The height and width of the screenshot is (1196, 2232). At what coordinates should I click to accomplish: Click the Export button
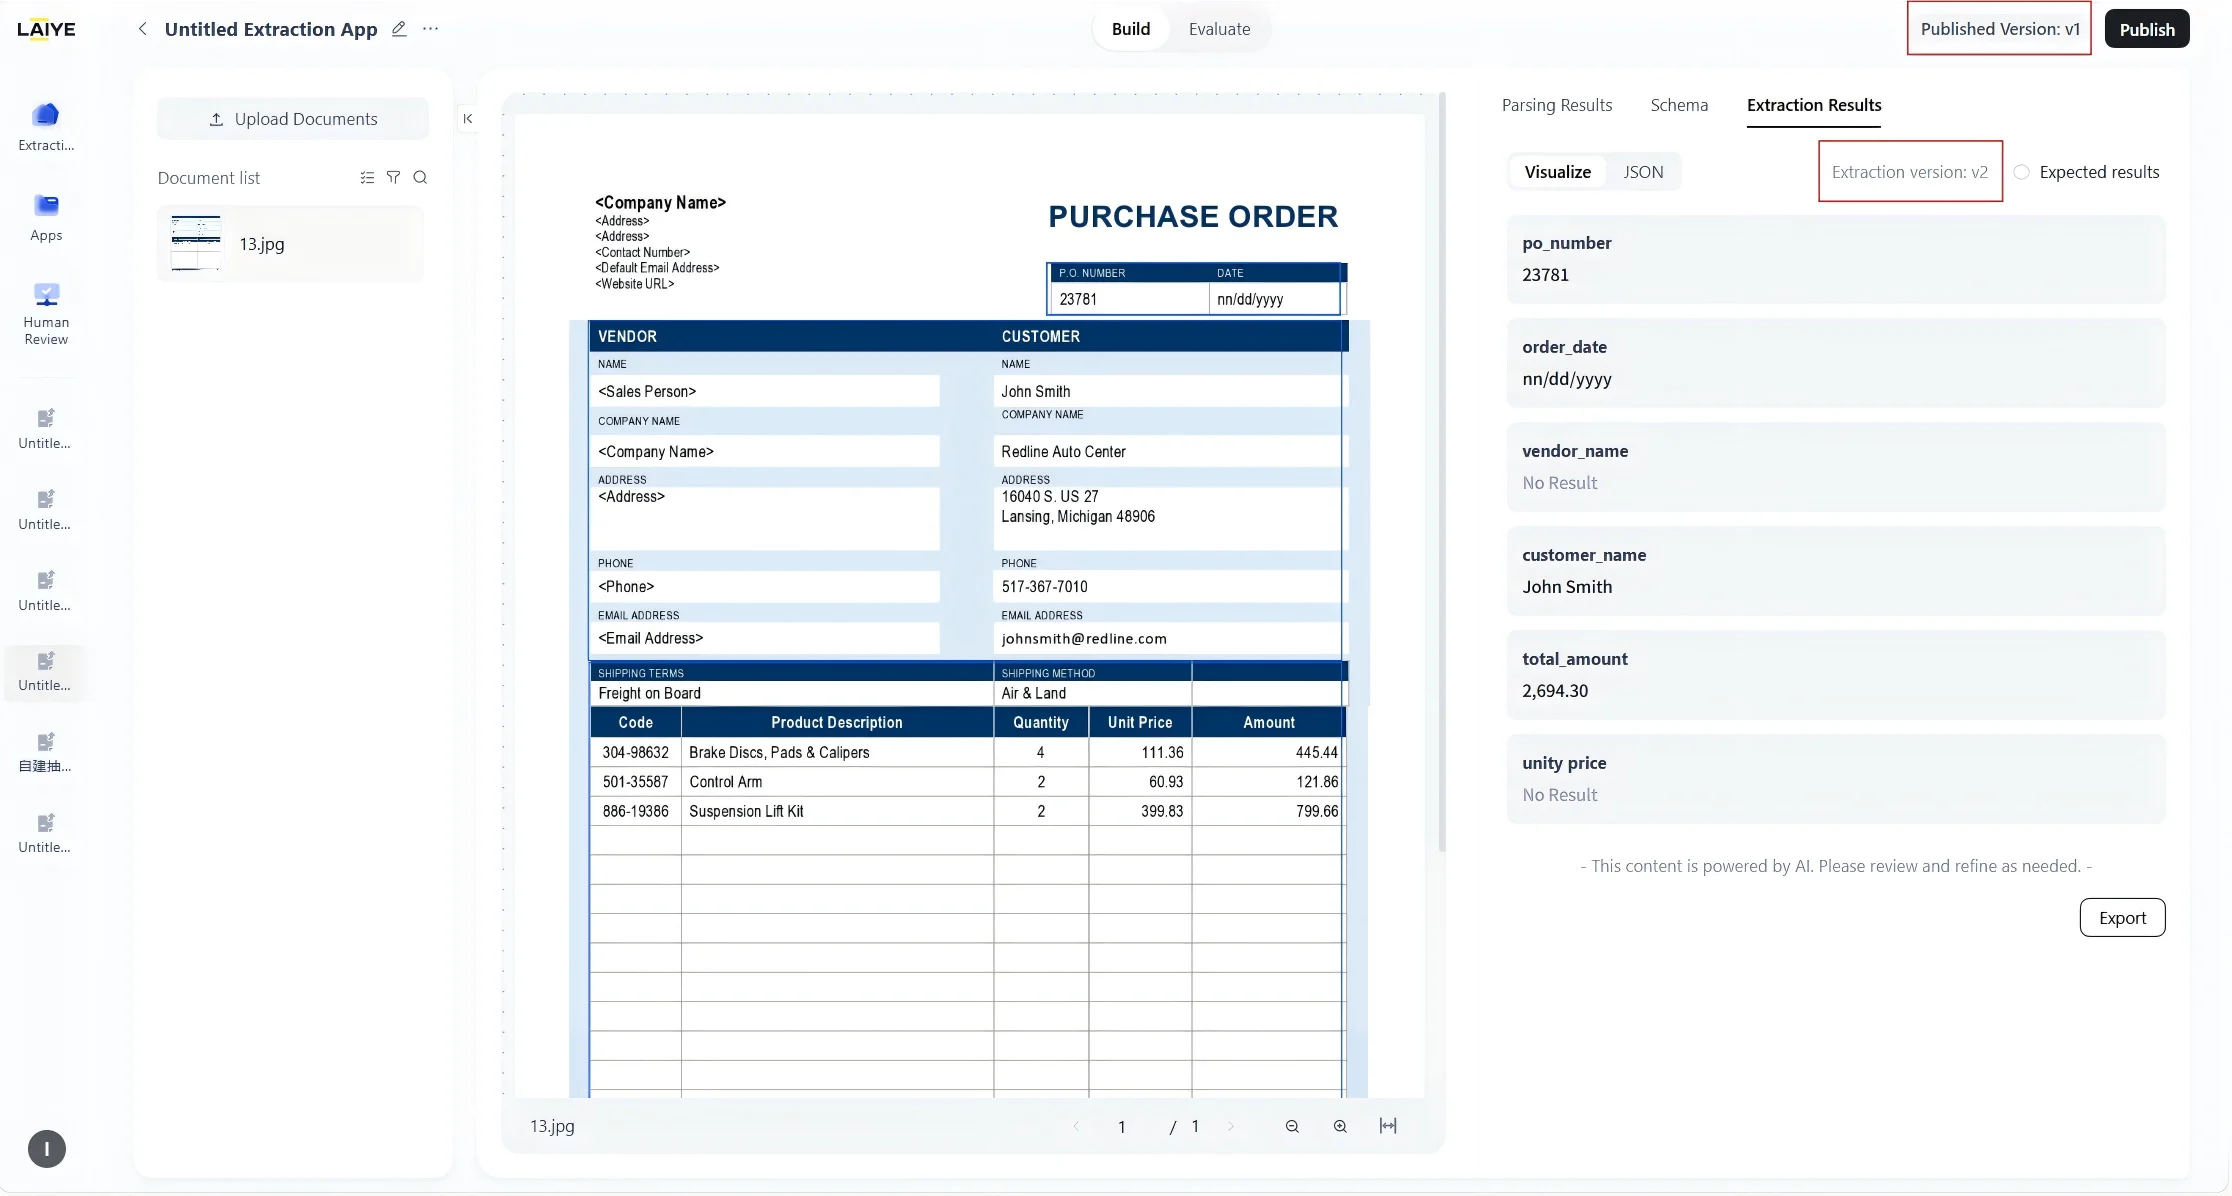2122,918
